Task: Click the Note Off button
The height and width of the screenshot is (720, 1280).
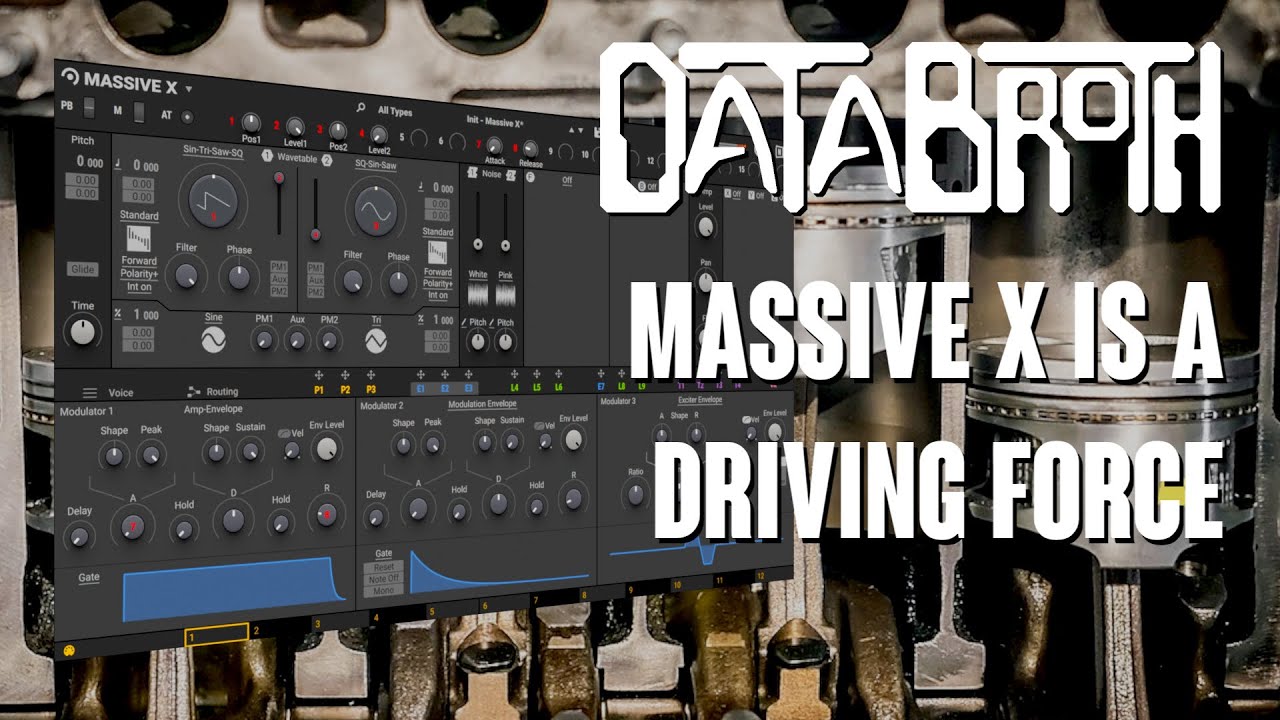Action: point(383,579)
